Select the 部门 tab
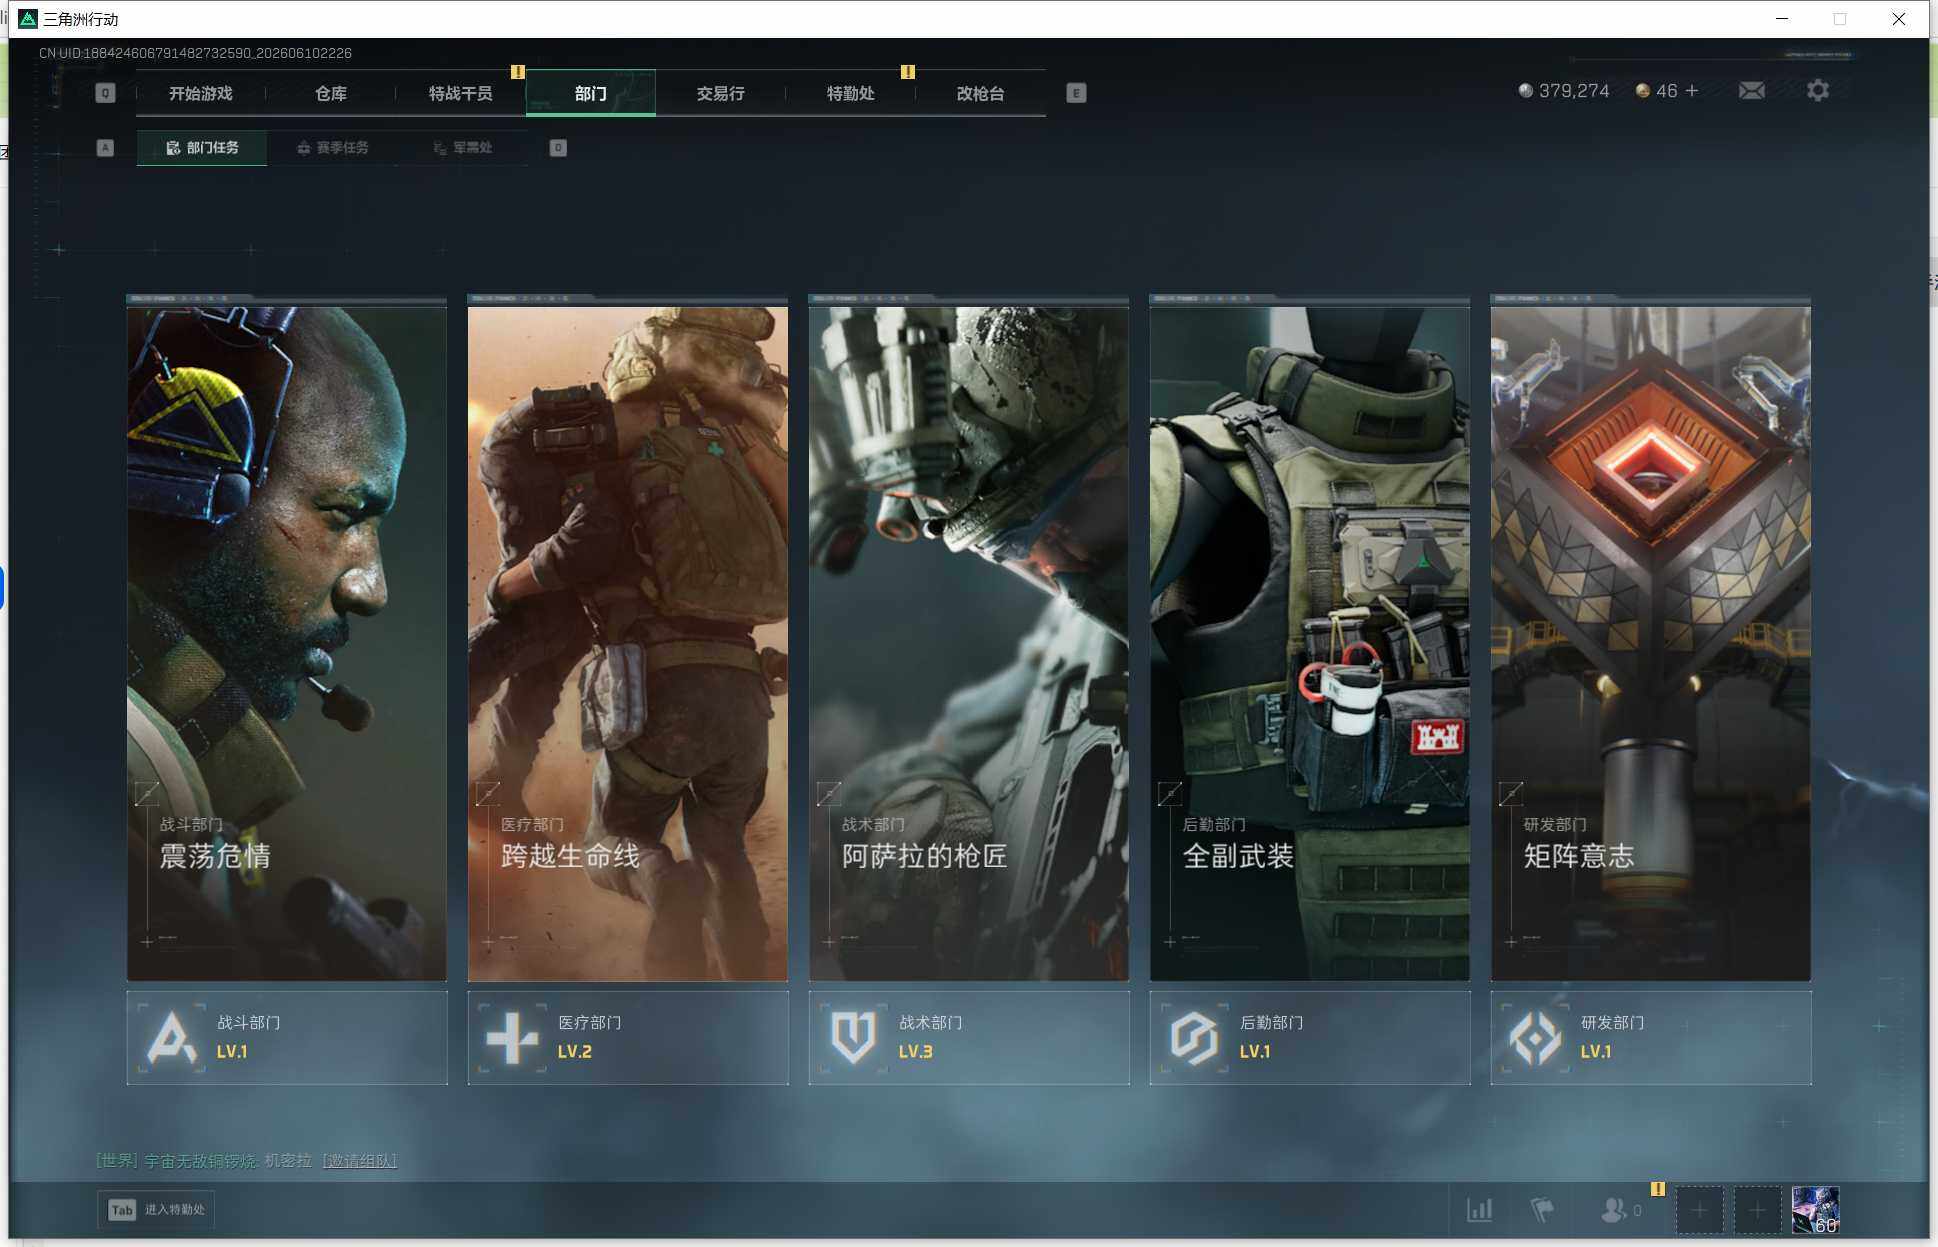This screenshot has width=1938, height=1247. coord(591,93)
